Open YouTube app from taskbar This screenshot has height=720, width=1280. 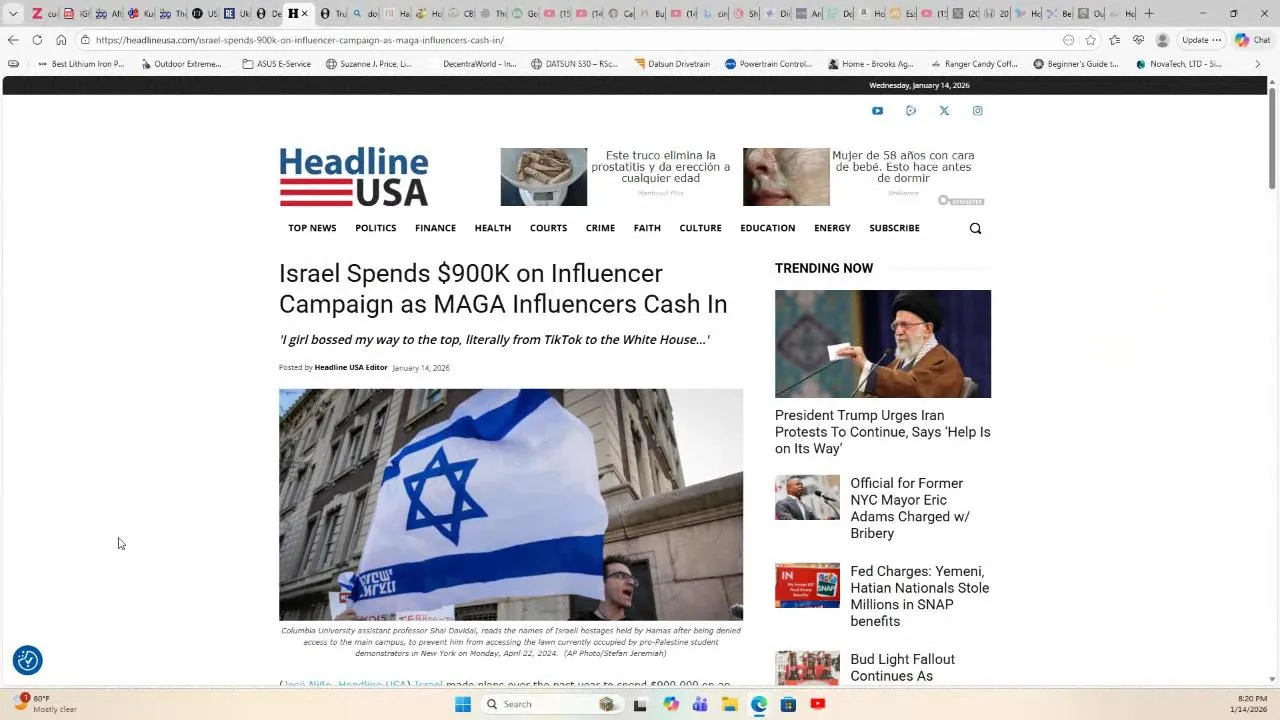click(x=818, y=704)
